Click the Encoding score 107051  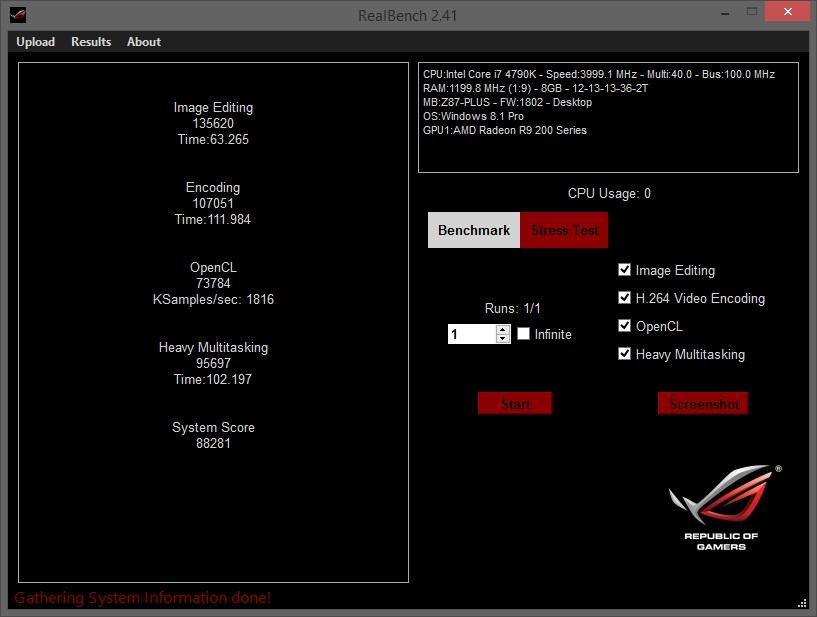(213, 203)
